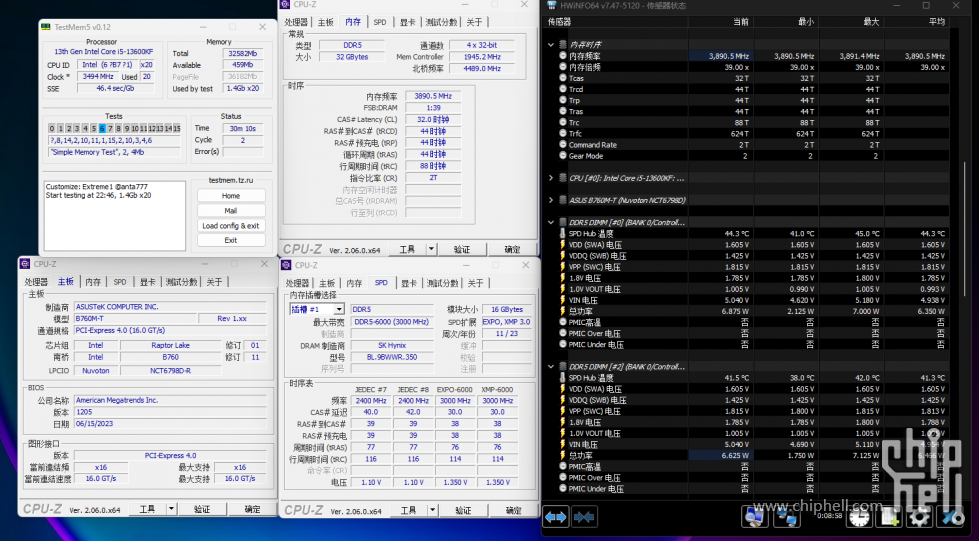979x541 pixels.
Task: Open 显卡 tab in motherboard CPU-Z window
Action: coord(147,282)
